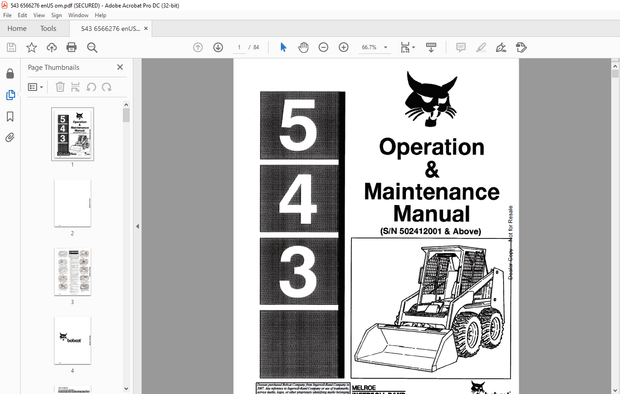620x394 pixels.
Task: Select page 1 thumbnail
Action: click(x=72, y=134)
